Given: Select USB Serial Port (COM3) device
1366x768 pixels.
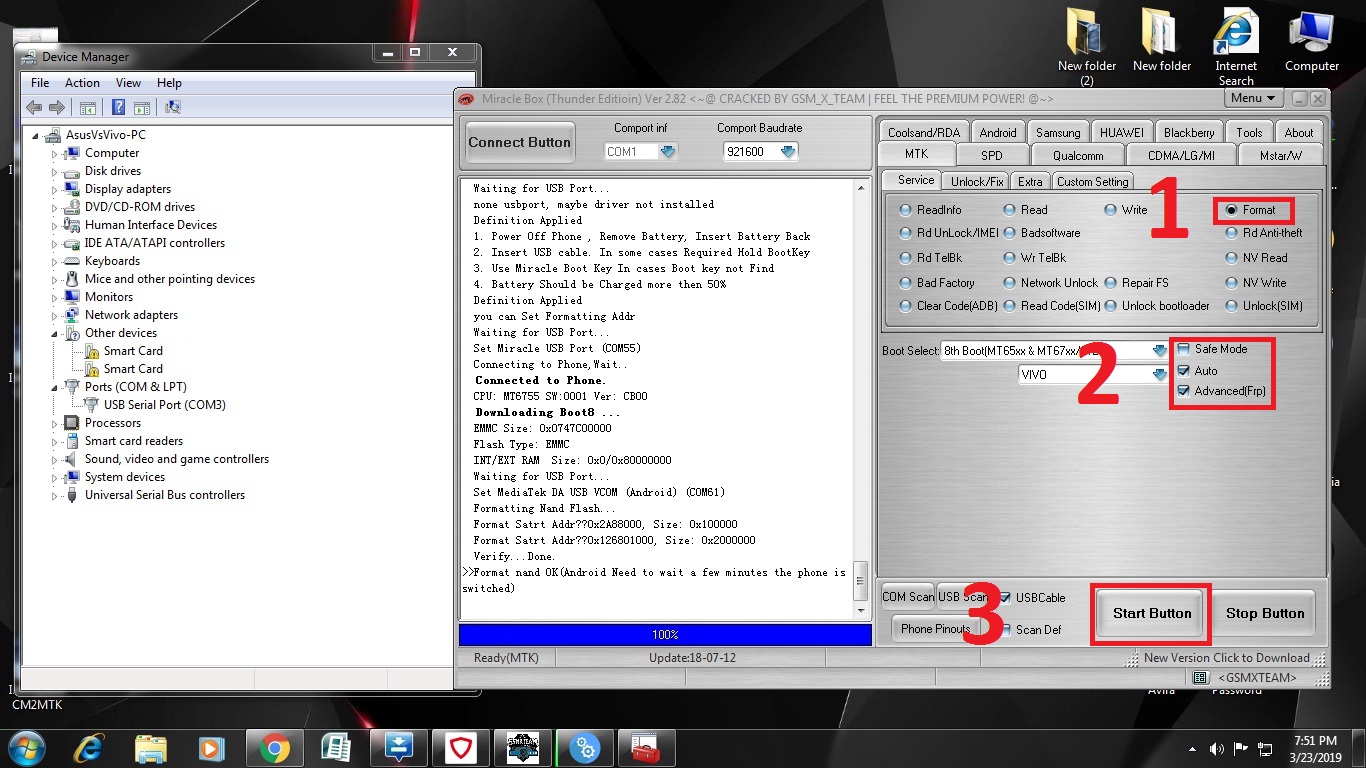Looking at the screenshot, I should (164, 405).
